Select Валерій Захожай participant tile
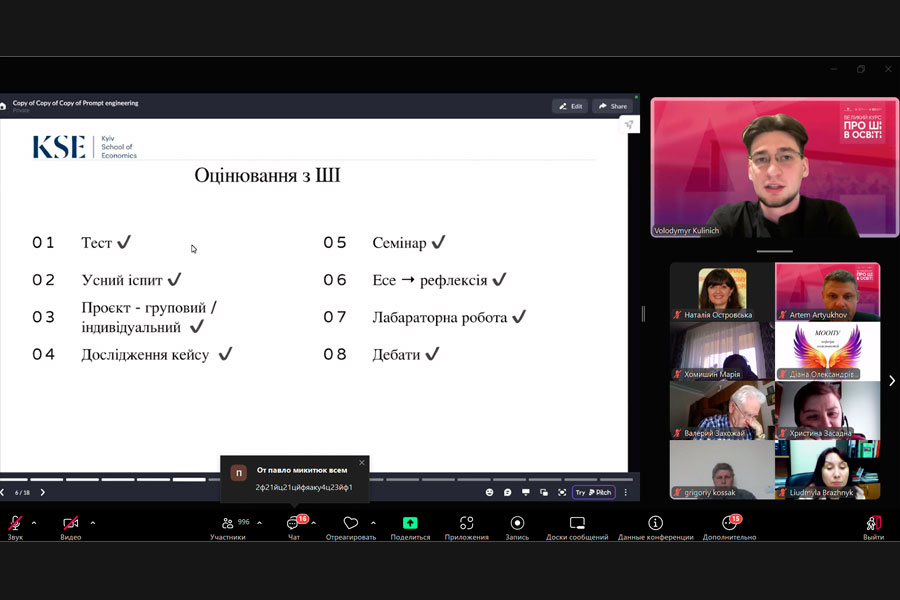 click(x=722, y=410)
